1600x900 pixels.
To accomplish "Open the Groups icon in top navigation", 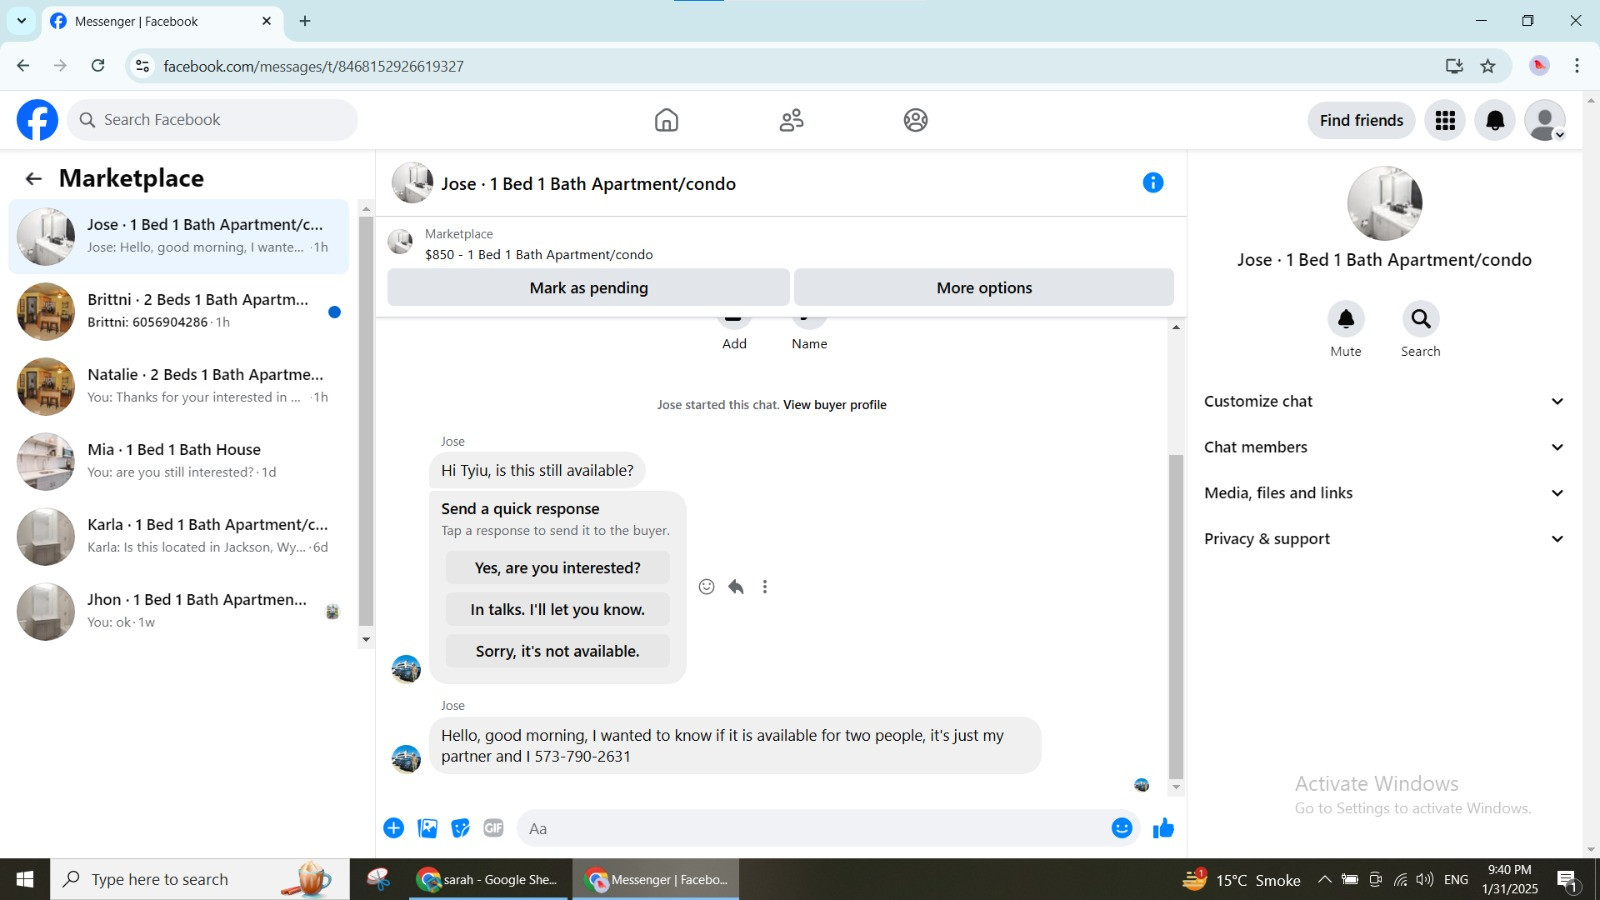I will point(915,120).
